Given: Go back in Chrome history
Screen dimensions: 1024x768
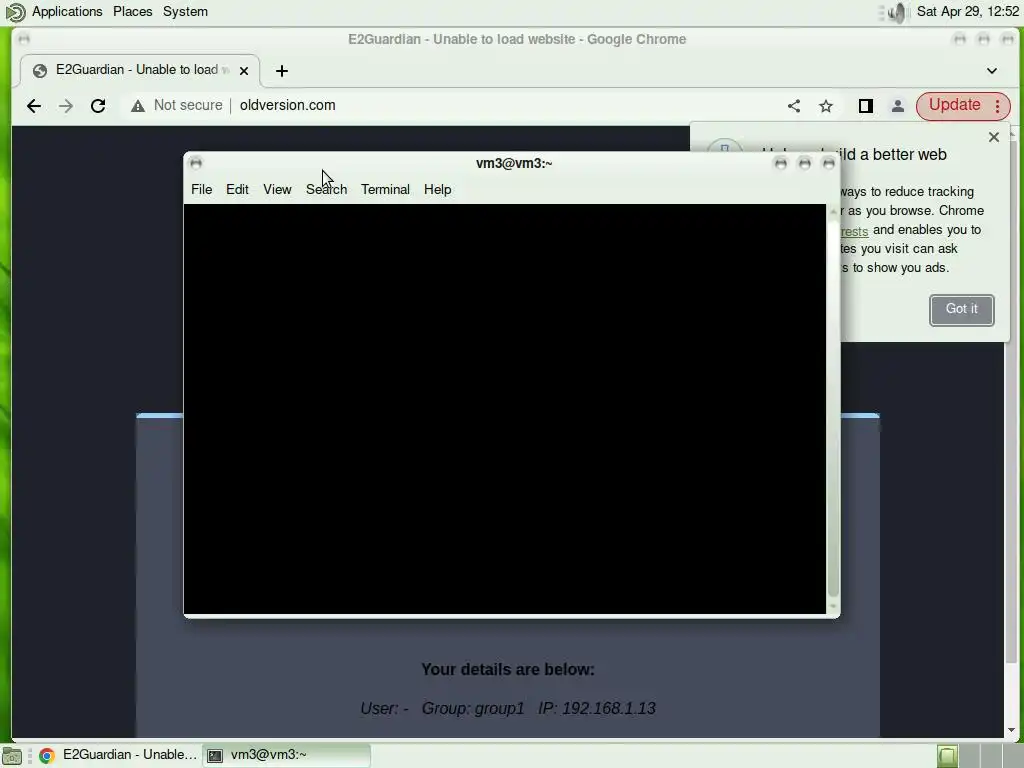Looking at the screenshot, I should [34, 106].
